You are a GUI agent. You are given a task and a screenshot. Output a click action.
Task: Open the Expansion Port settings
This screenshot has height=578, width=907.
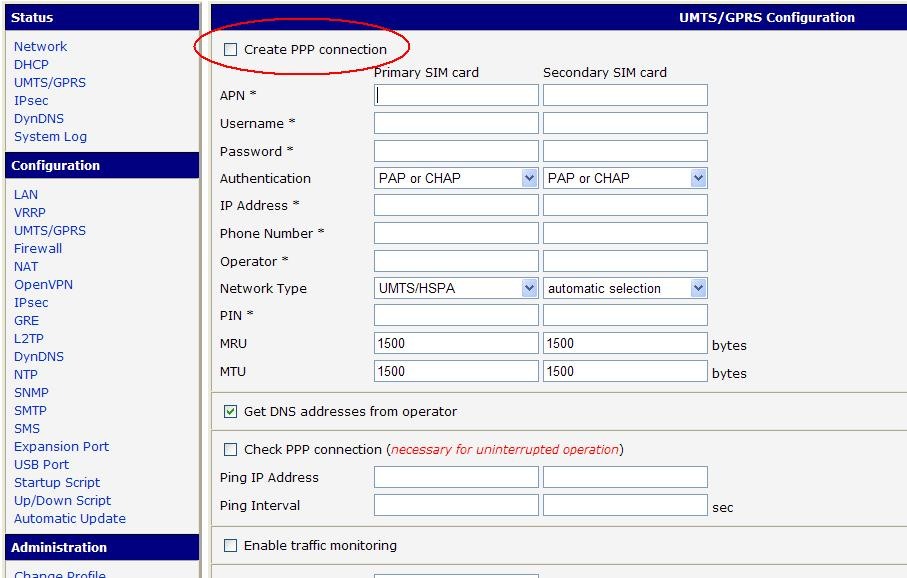pos(61,447)
